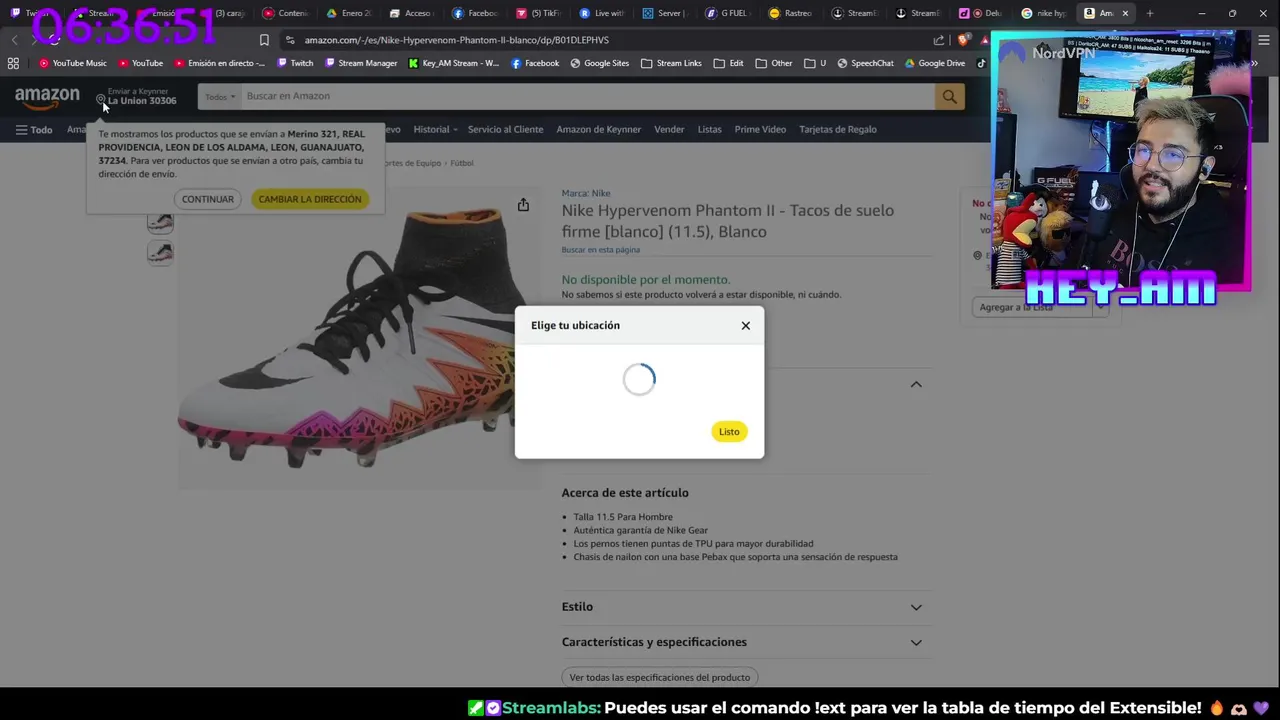Open YouTube Music bookmark
Screen dimensions: 1280x720
pos(73,63)
